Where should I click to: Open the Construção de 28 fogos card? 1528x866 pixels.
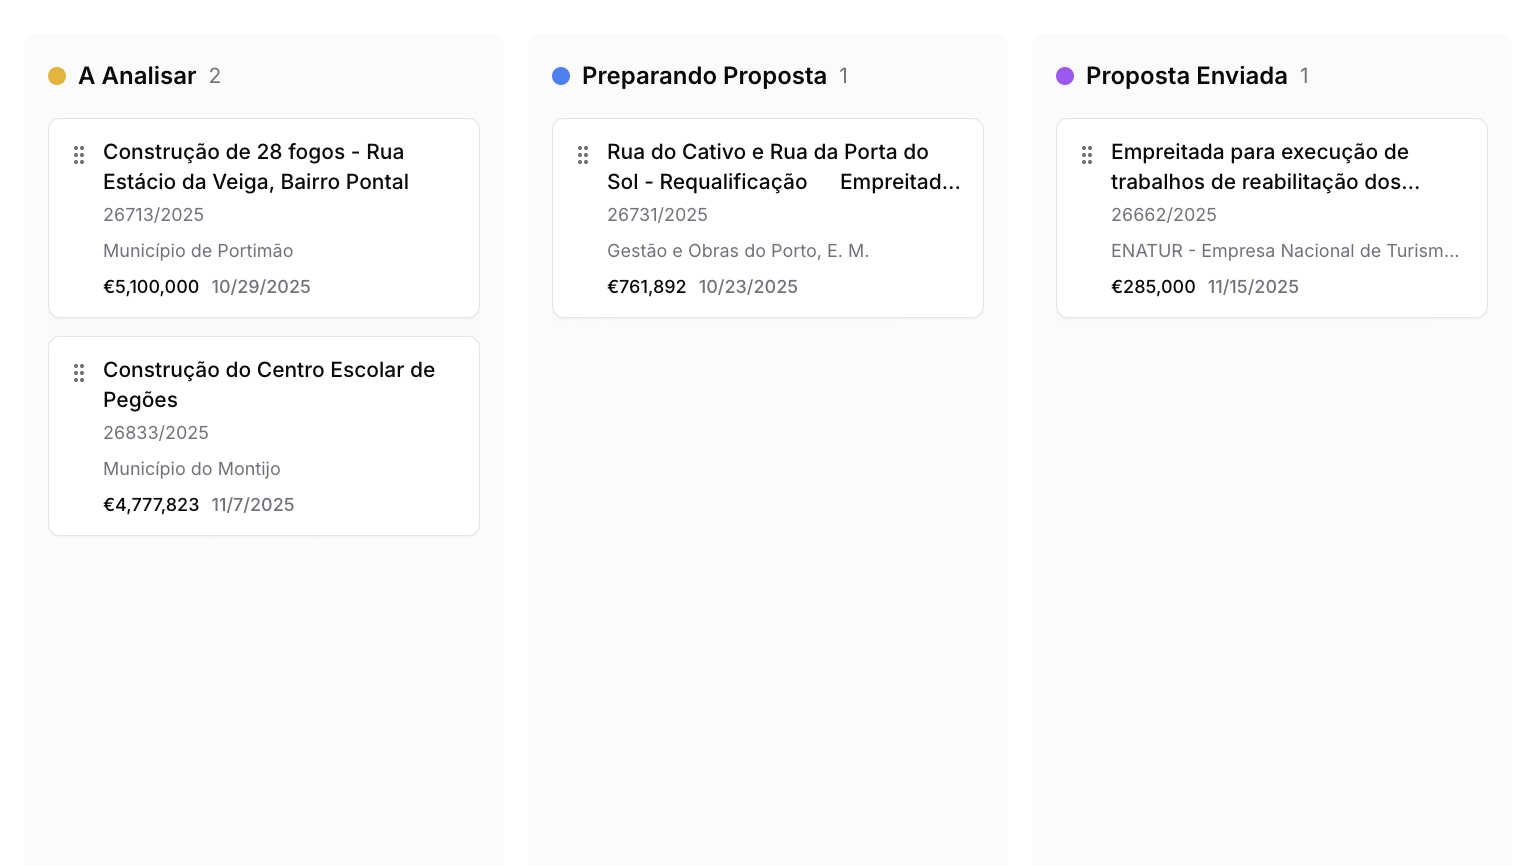[x=256, y=167]
